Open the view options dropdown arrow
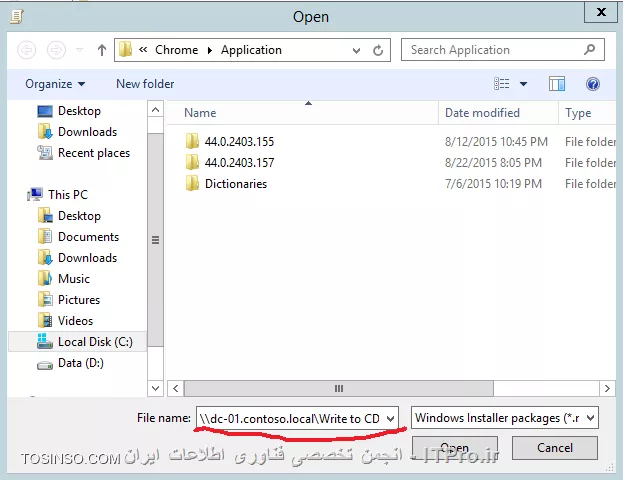The width and height of the screenshot is (623, 480). coord(524,84)
